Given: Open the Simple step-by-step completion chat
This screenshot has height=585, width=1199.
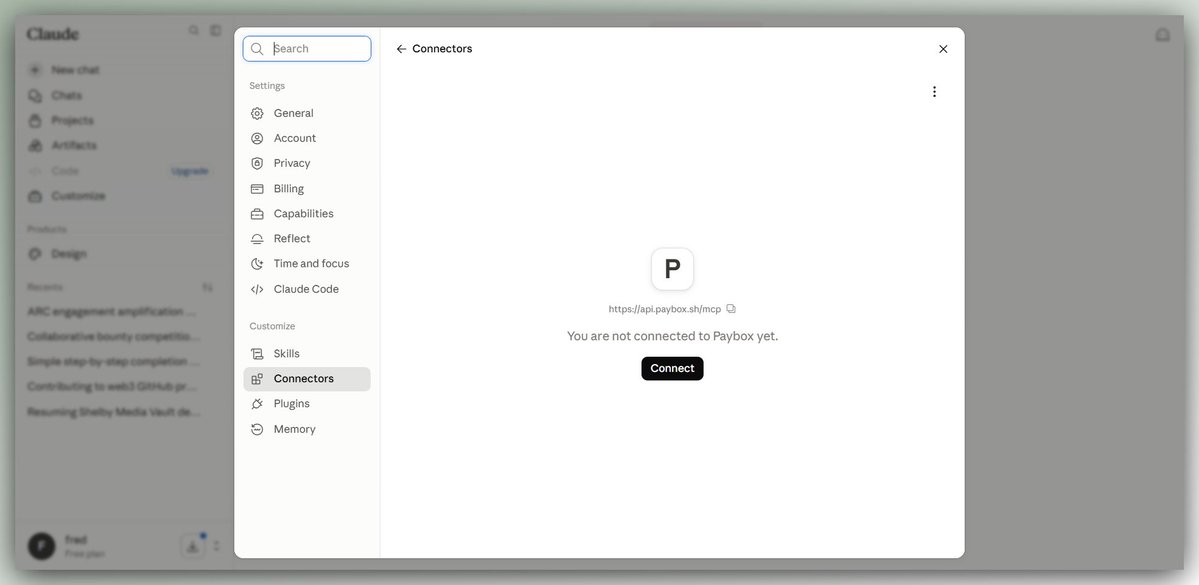Looking at the screenshot, I should pyautogui.click(x=113, y=362).
